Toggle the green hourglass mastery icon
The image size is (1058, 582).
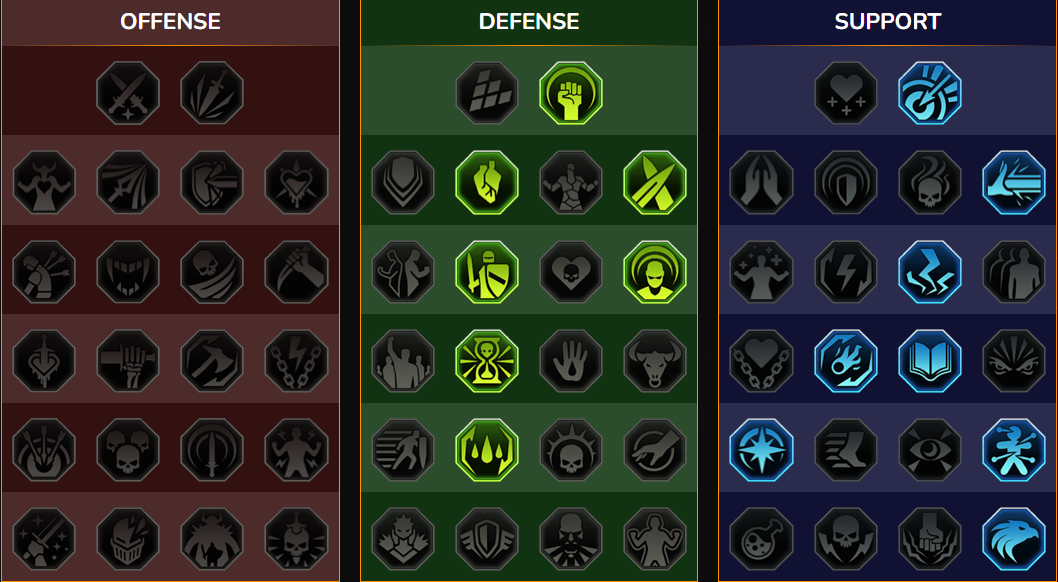(x=487, y=361)
